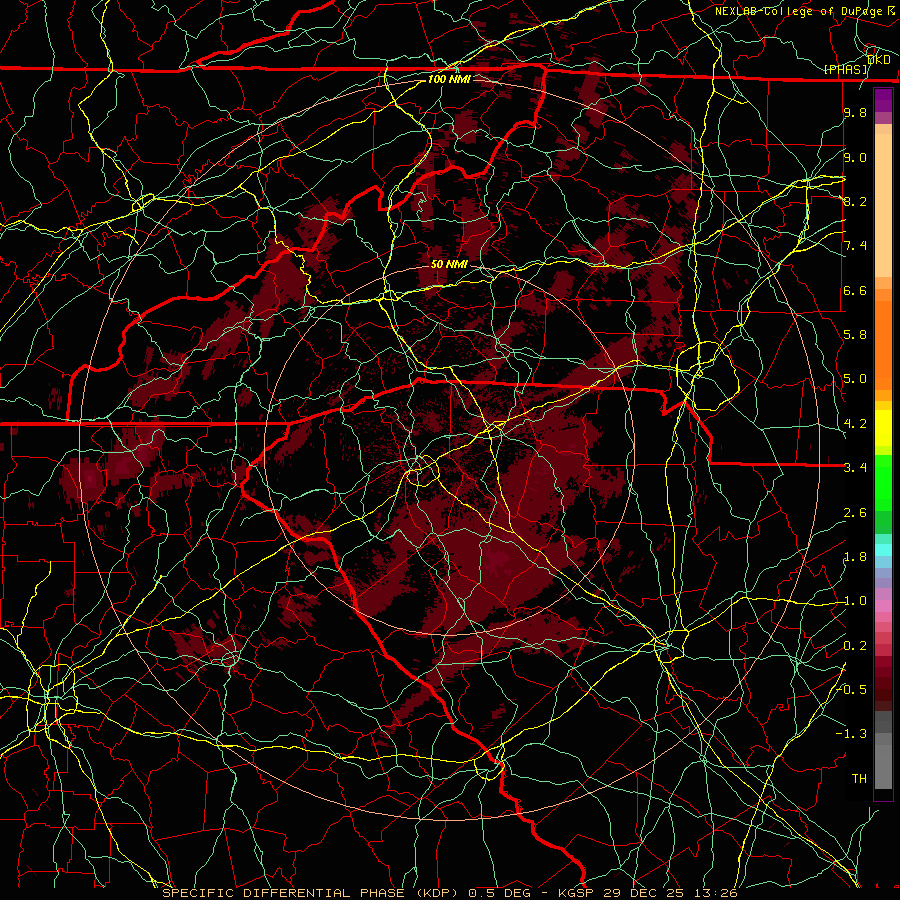900x900 pixels.
Task: Click the 3.4 value on the color scale
Action: tap(855, 468)
